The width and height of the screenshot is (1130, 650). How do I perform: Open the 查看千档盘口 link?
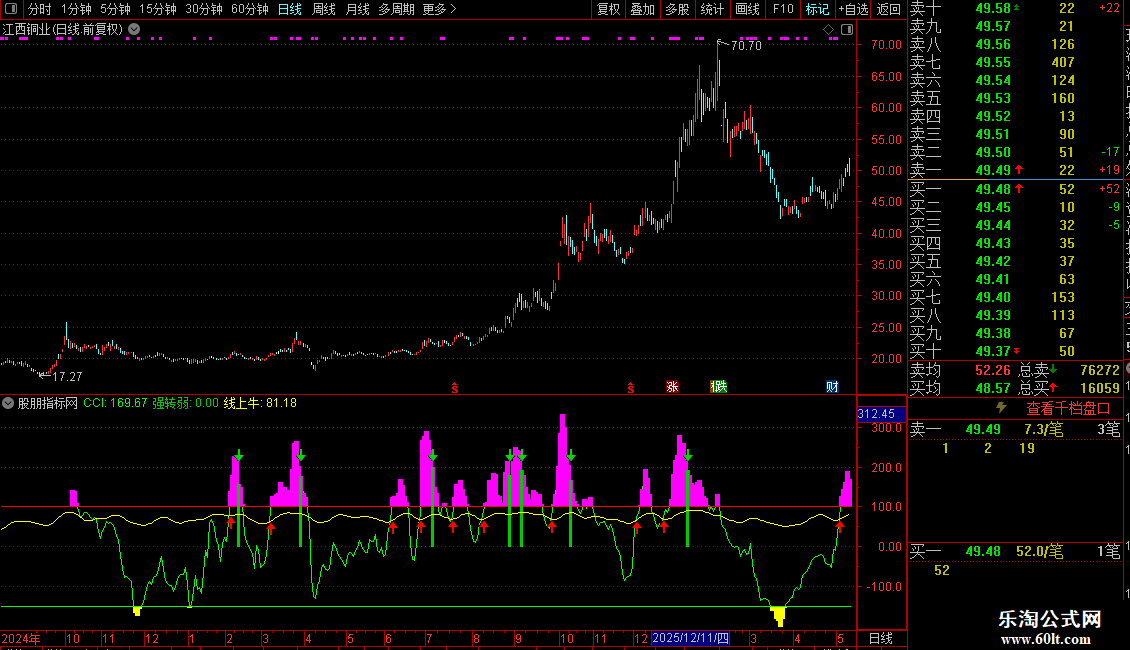coord(1068,409)
